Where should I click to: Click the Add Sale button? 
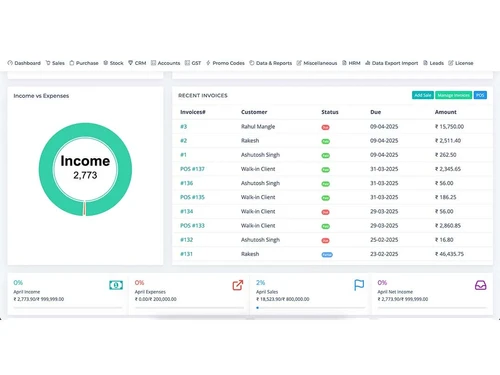[423, 95]
